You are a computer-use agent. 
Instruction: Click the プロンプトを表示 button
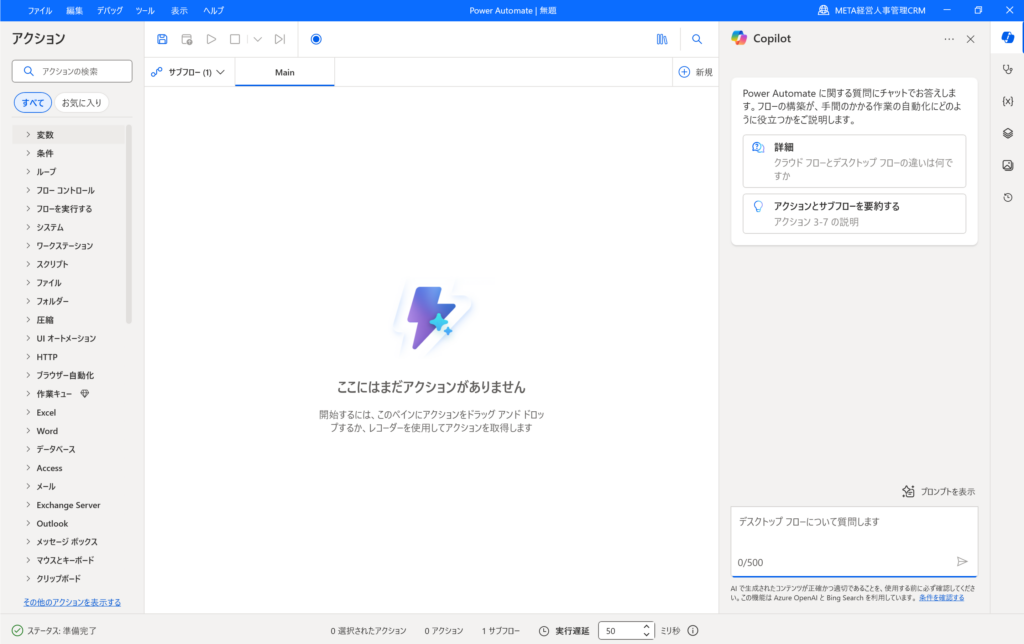[938, 491]
